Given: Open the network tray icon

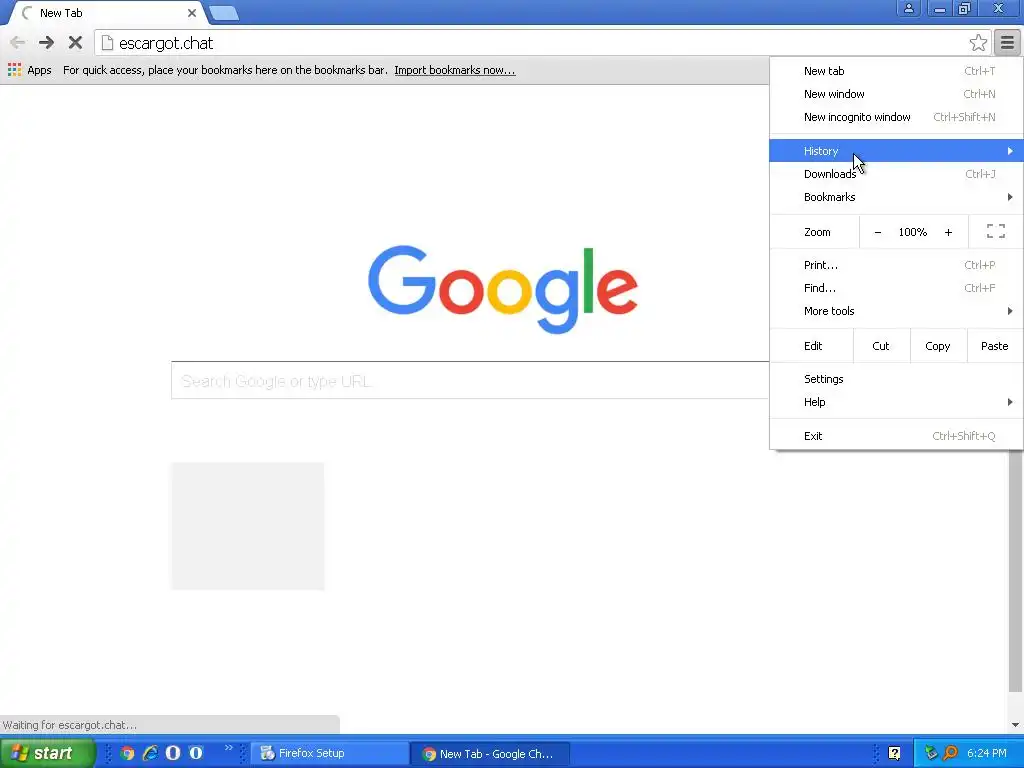Looking at the screenshot, I should 931,753.
